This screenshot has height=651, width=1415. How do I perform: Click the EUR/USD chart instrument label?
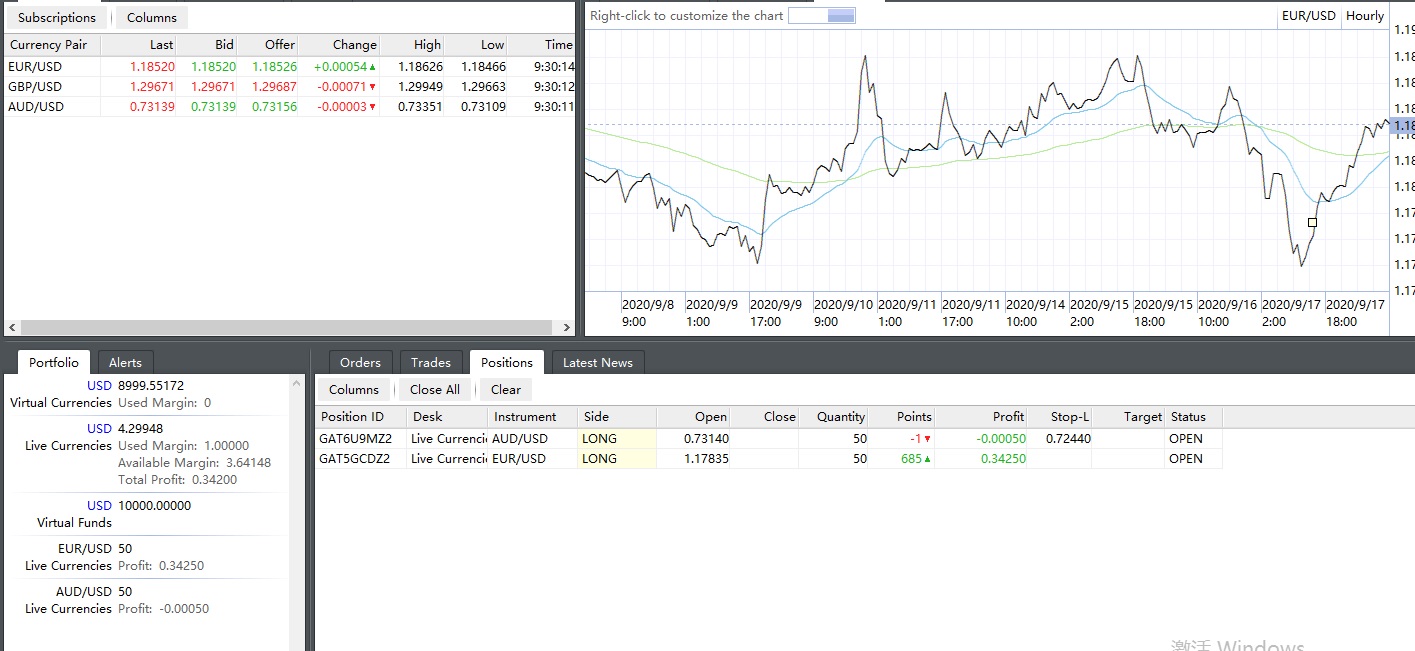click(x=1309, y=15)
